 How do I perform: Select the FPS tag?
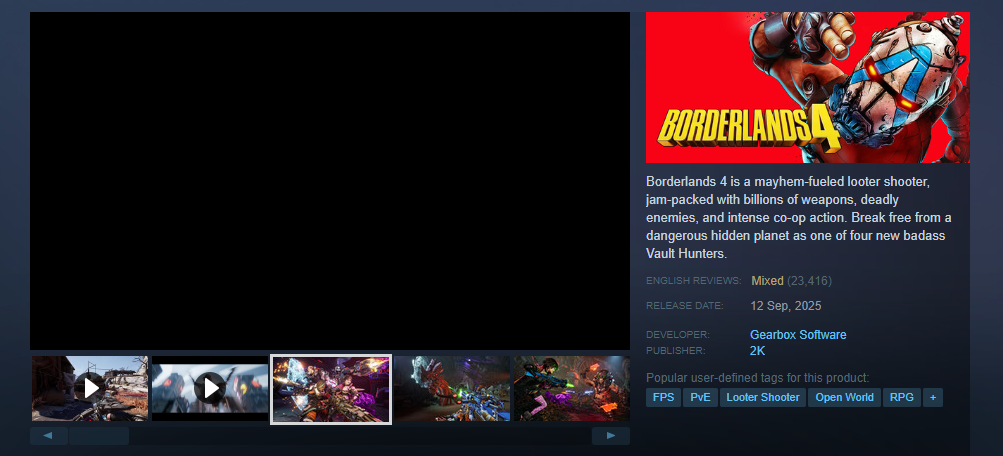coord(663,397)
